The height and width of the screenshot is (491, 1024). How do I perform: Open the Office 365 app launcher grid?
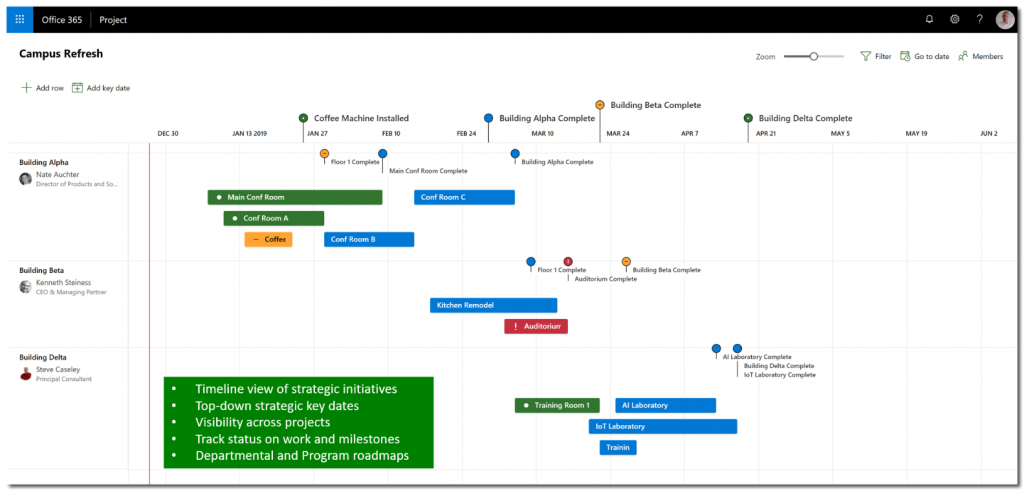(20, 20)
